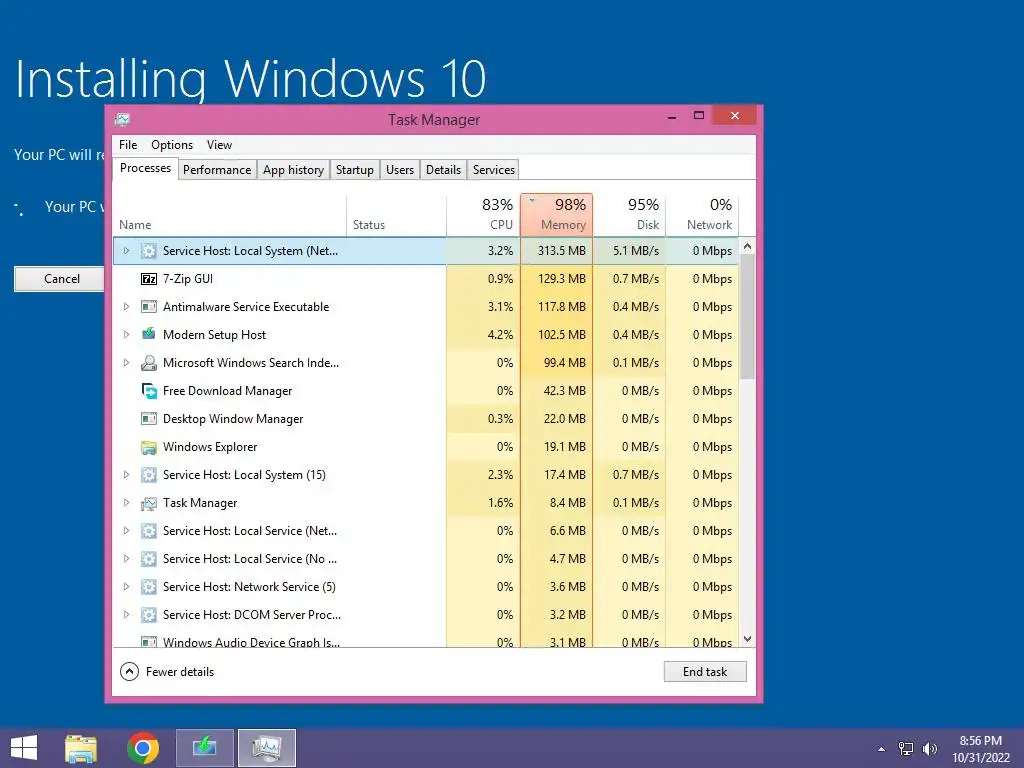Viewport: 1024px width, 768px height.
Task: Expand Microsoft Windows Search Indexer process
Action: [127, 362]
